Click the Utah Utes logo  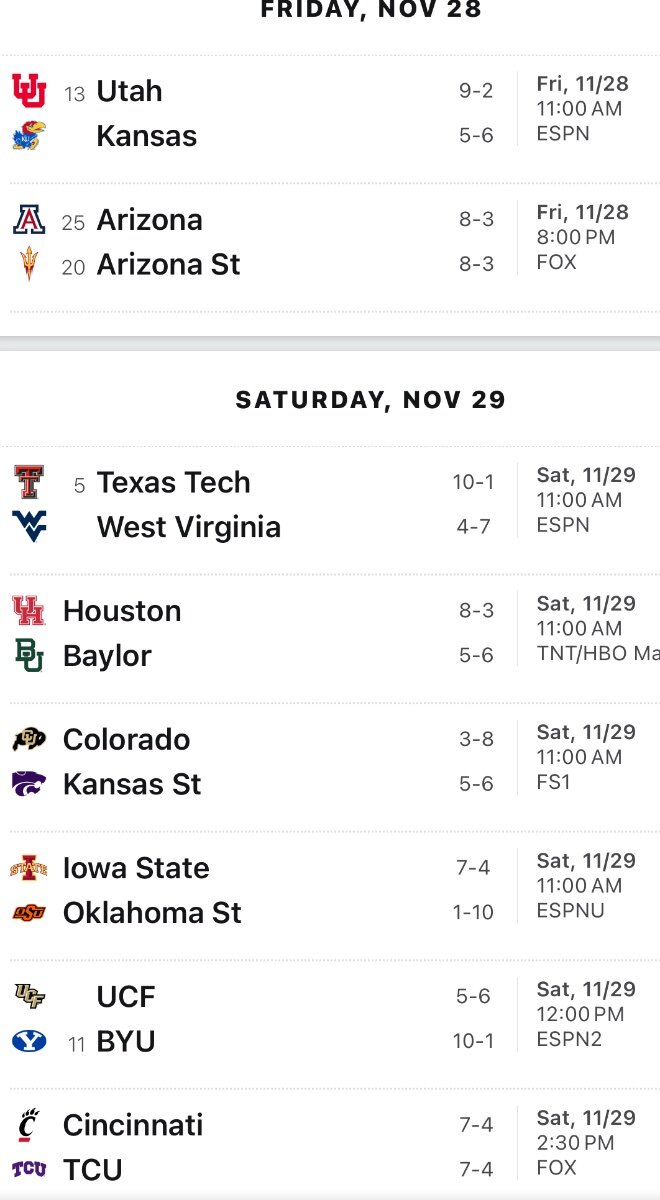(x=29, y=91)
